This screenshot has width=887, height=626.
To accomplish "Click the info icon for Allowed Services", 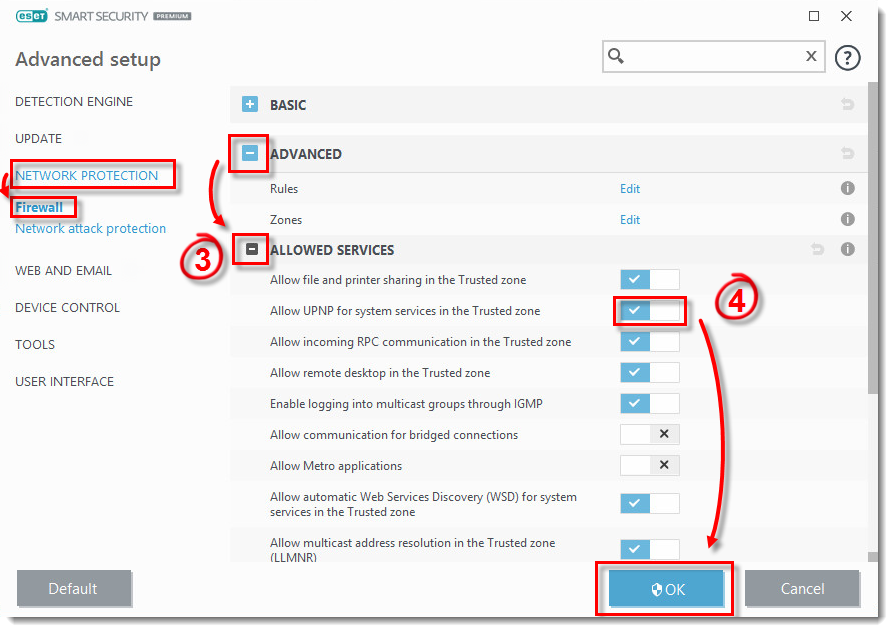I will click(x=847, y=249).
